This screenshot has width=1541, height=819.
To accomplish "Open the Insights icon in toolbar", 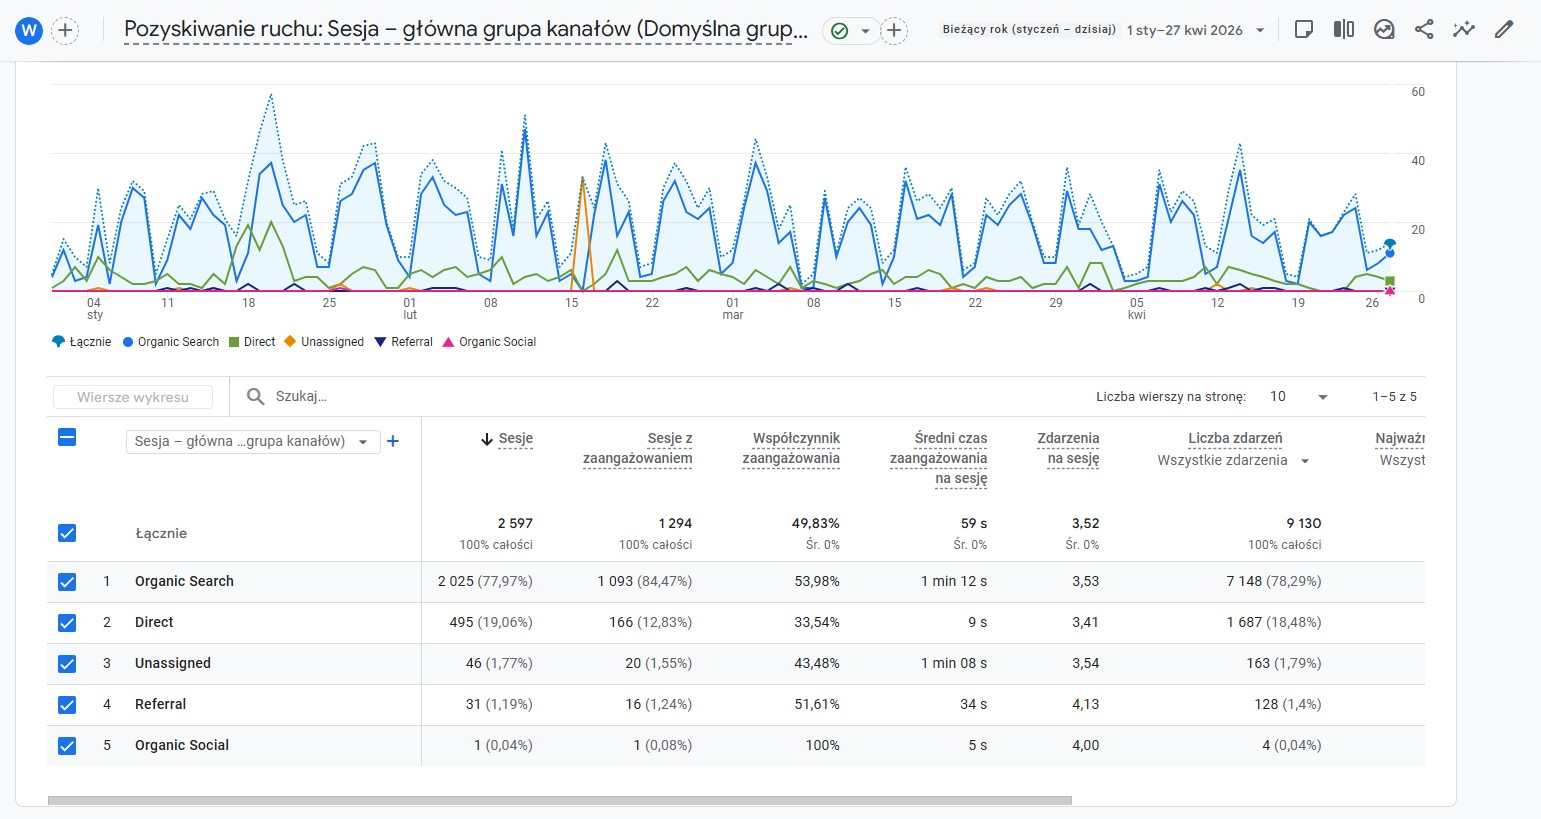I will coord(1384,30).
